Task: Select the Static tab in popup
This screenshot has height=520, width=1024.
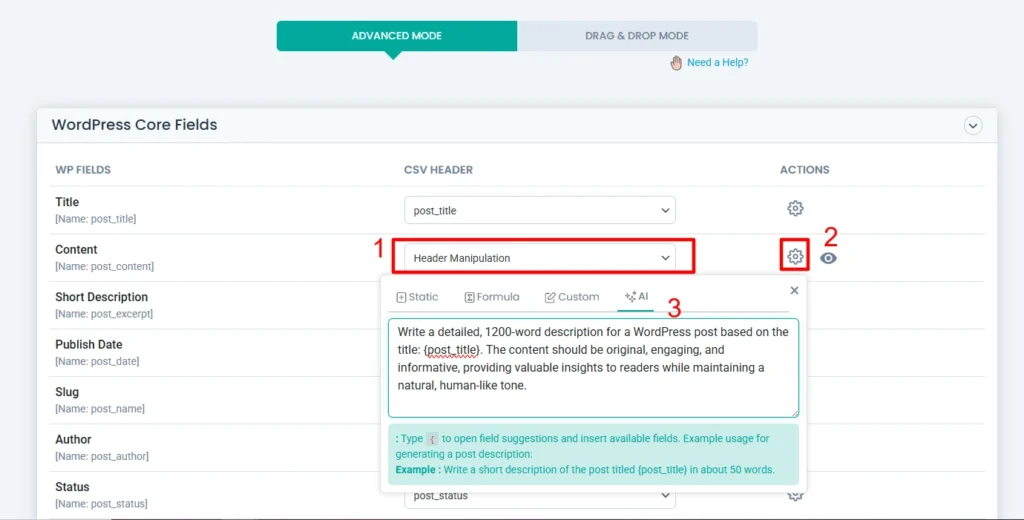Action: point(417,297)
